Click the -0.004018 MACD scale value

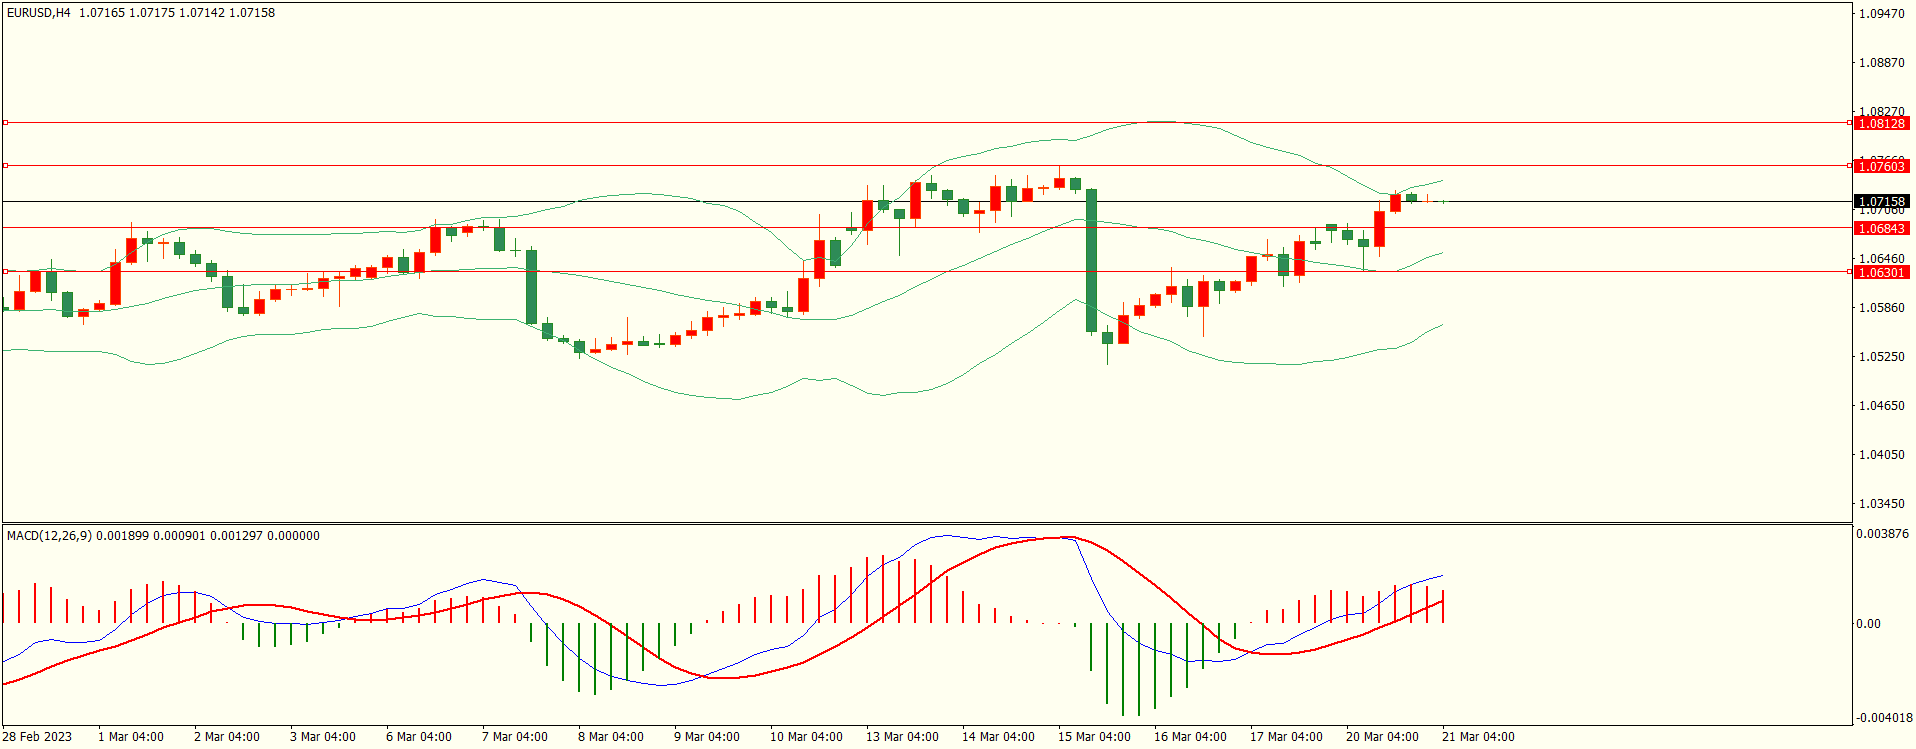click(1884, 718)
